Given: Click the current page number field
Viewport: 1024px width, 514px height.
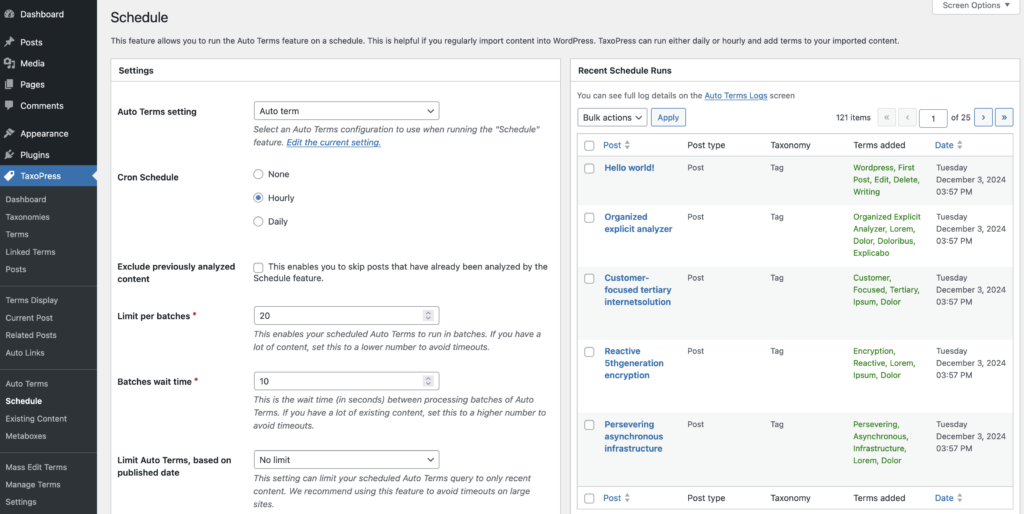Looking at the screenshot, I should click(x=933, y=118).
